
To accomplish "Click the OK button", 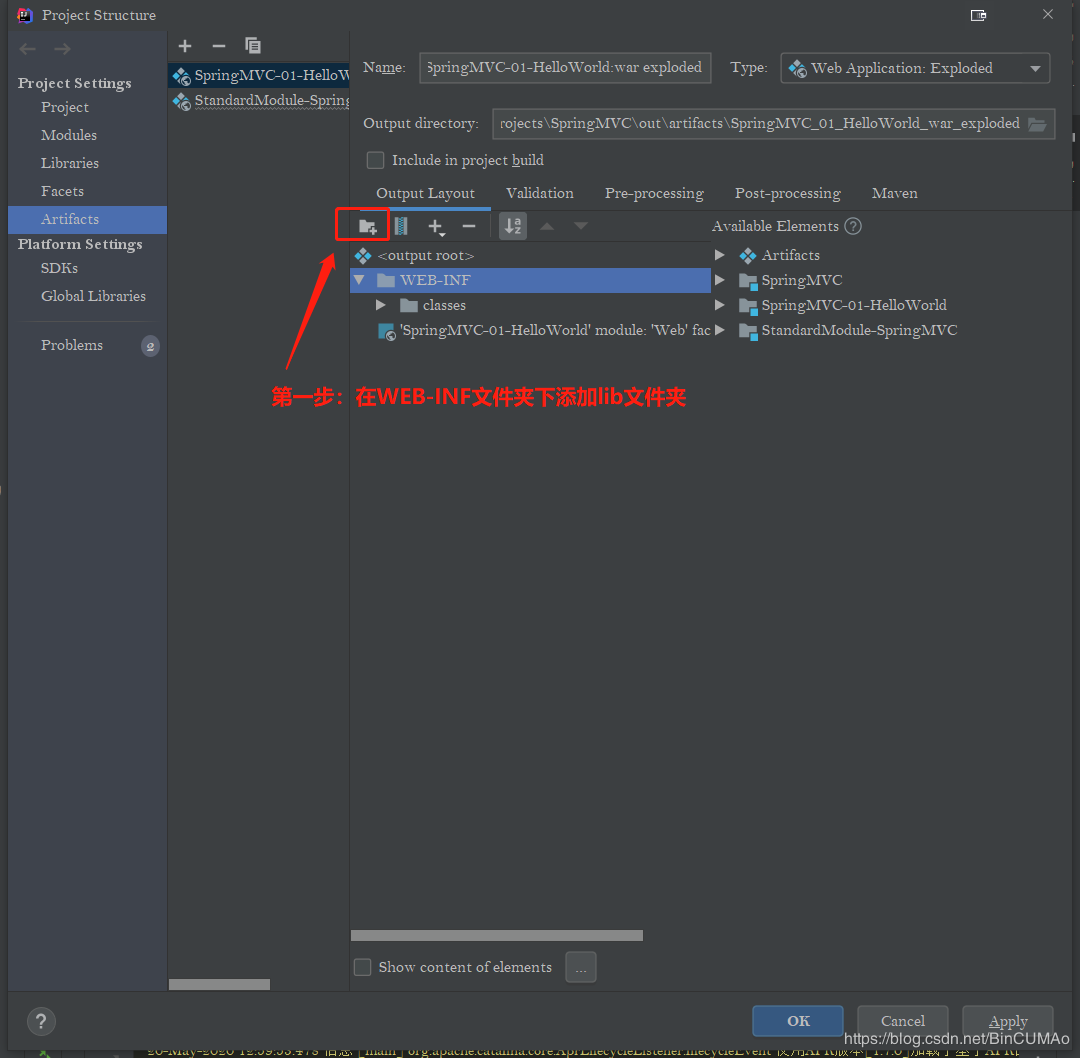I will point(798,1021).
